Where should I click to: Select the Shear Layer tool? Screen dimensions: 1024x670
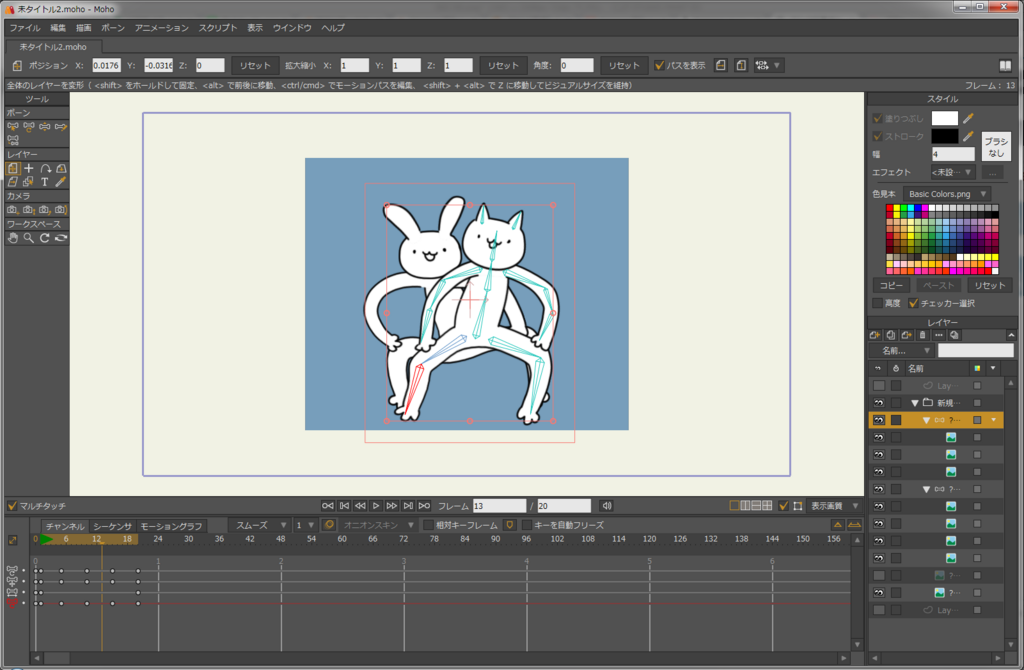[12, 182]
